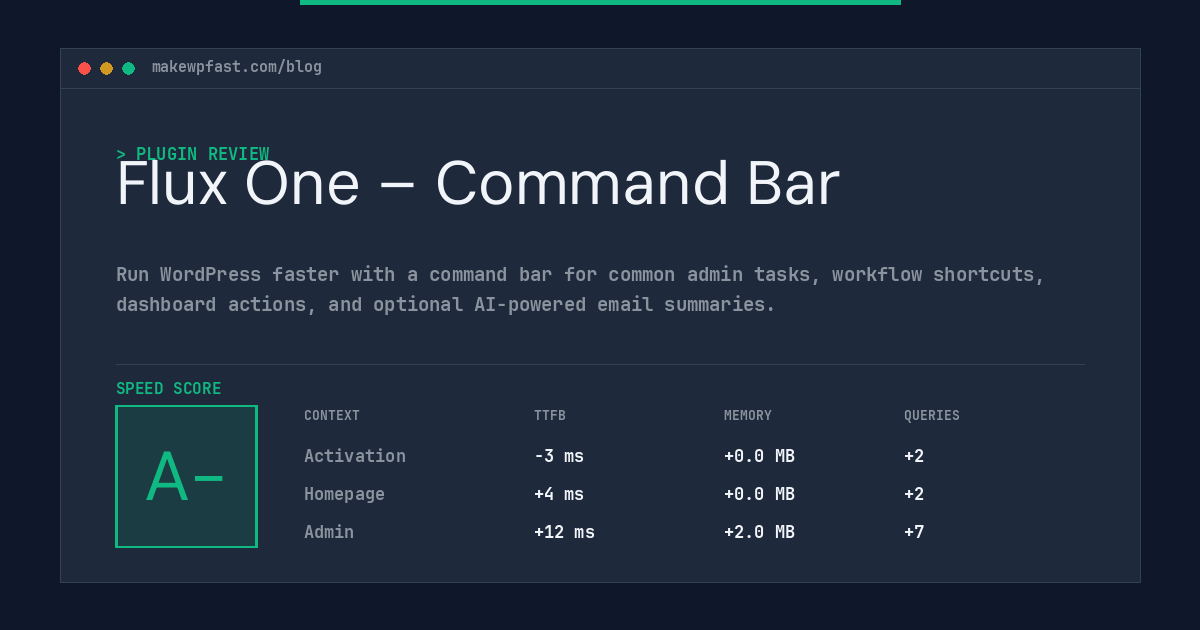Screen dimensions: 1200x630
Task: Click the Admin row label
Action: pos(329,532)
